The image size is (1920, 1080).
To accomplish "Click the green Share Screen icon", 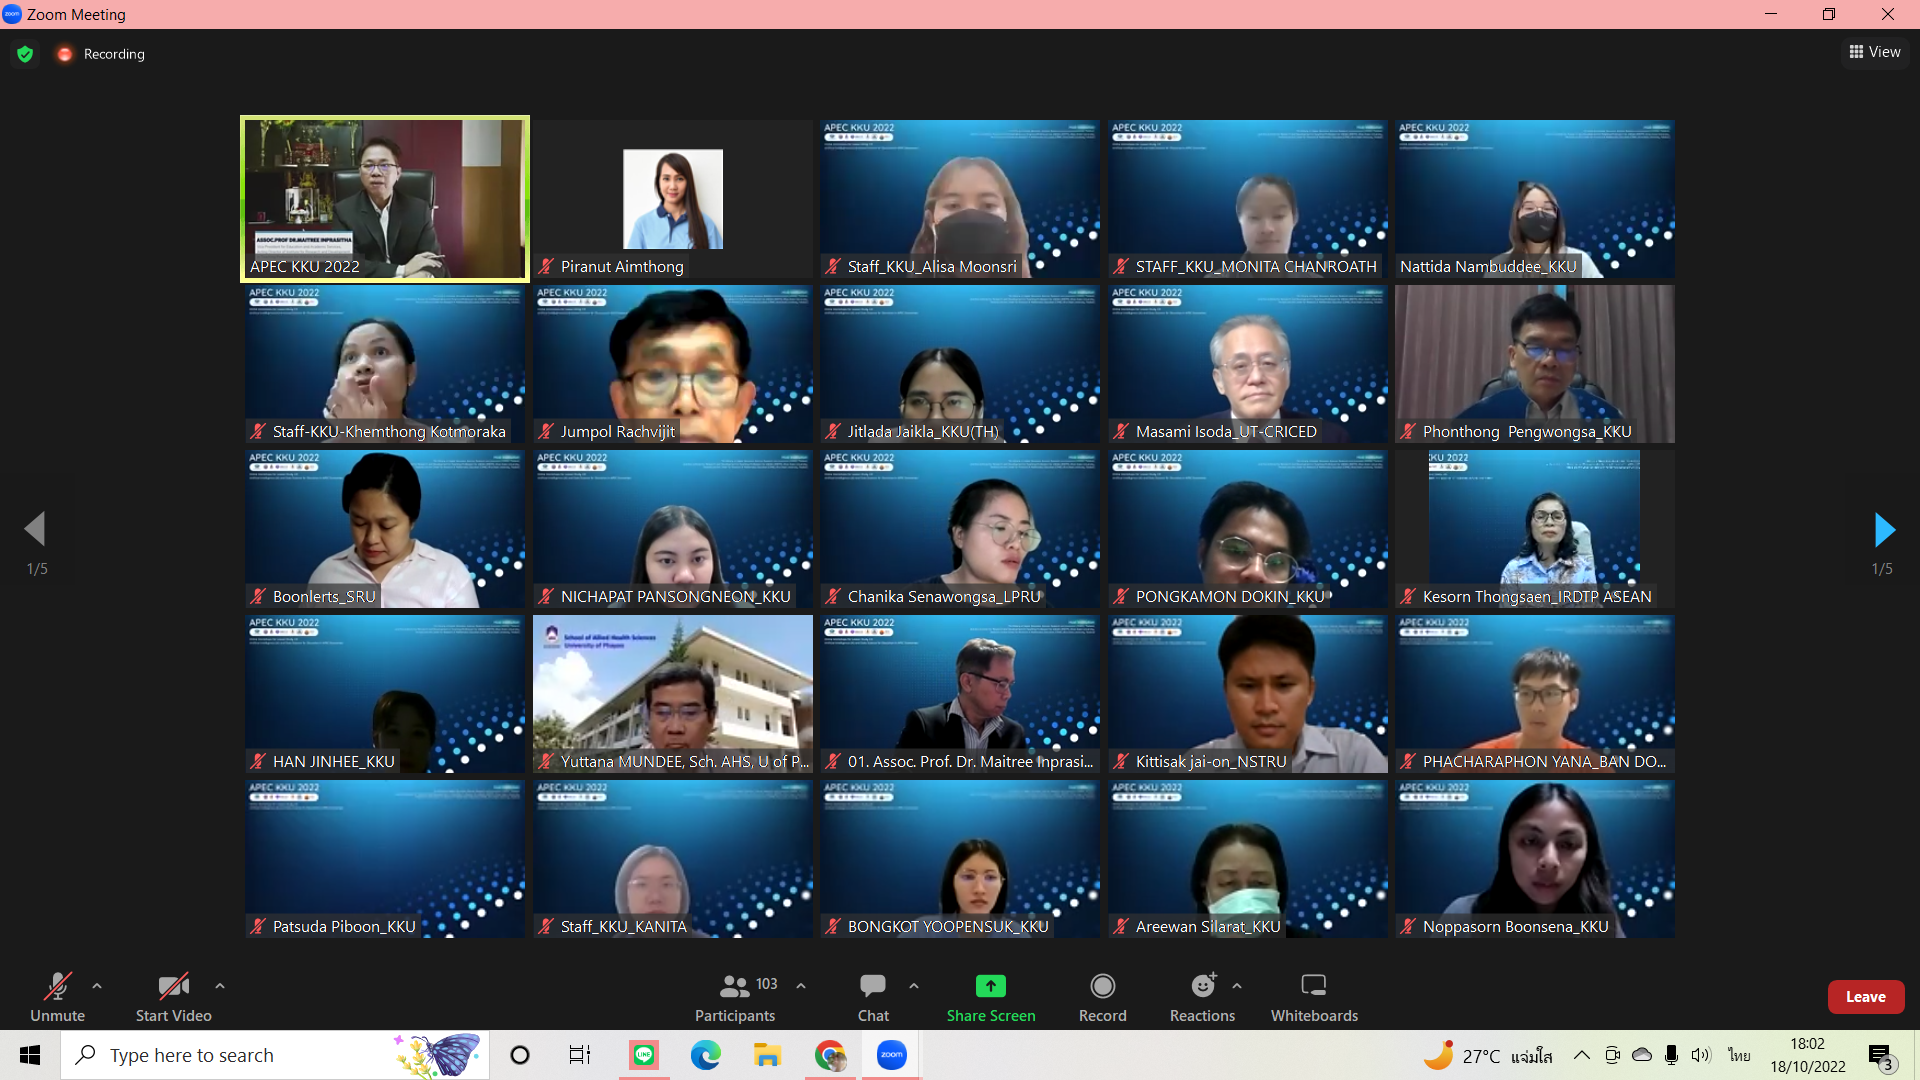I will [990, 986].
